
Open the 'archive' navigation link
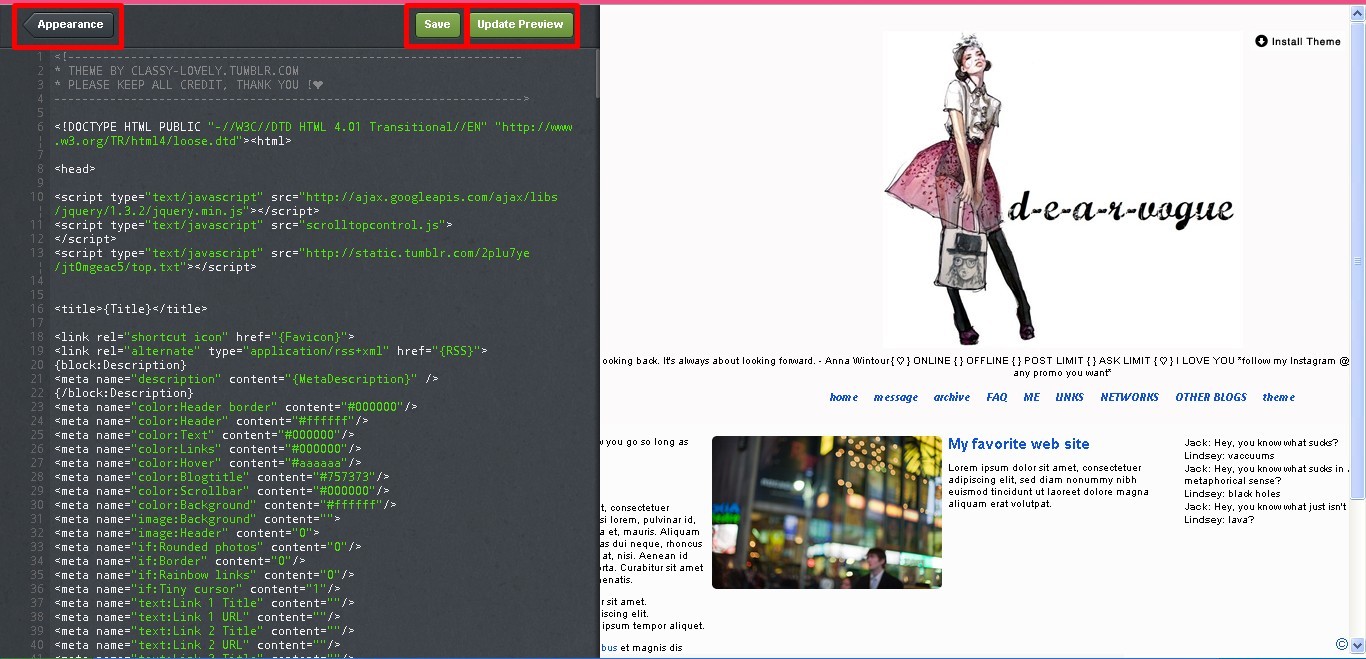(951, 397)
